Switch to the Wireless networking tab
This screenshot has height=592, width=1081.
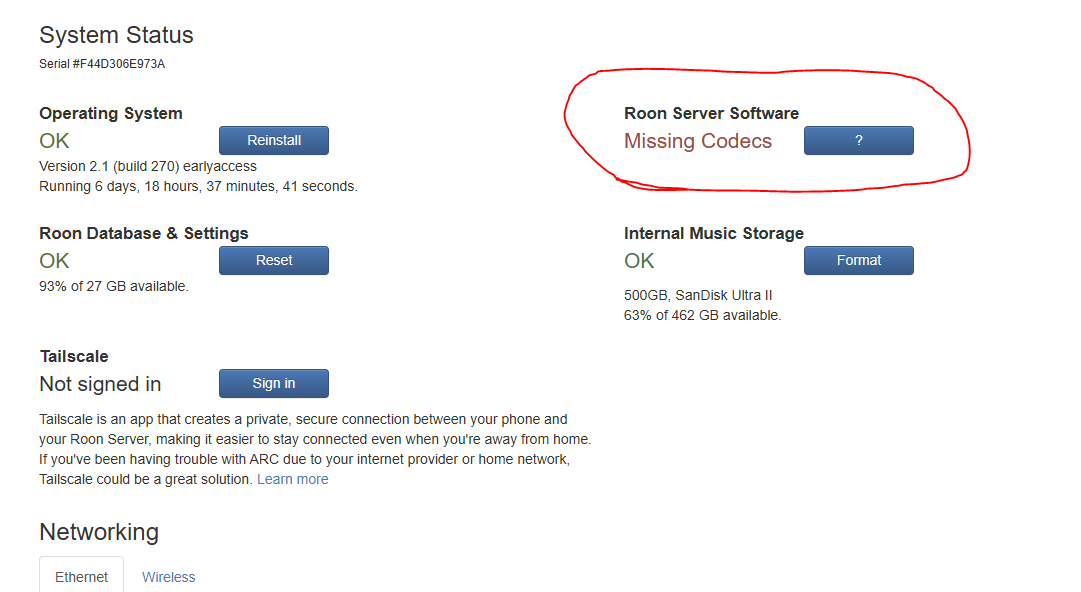168,577
